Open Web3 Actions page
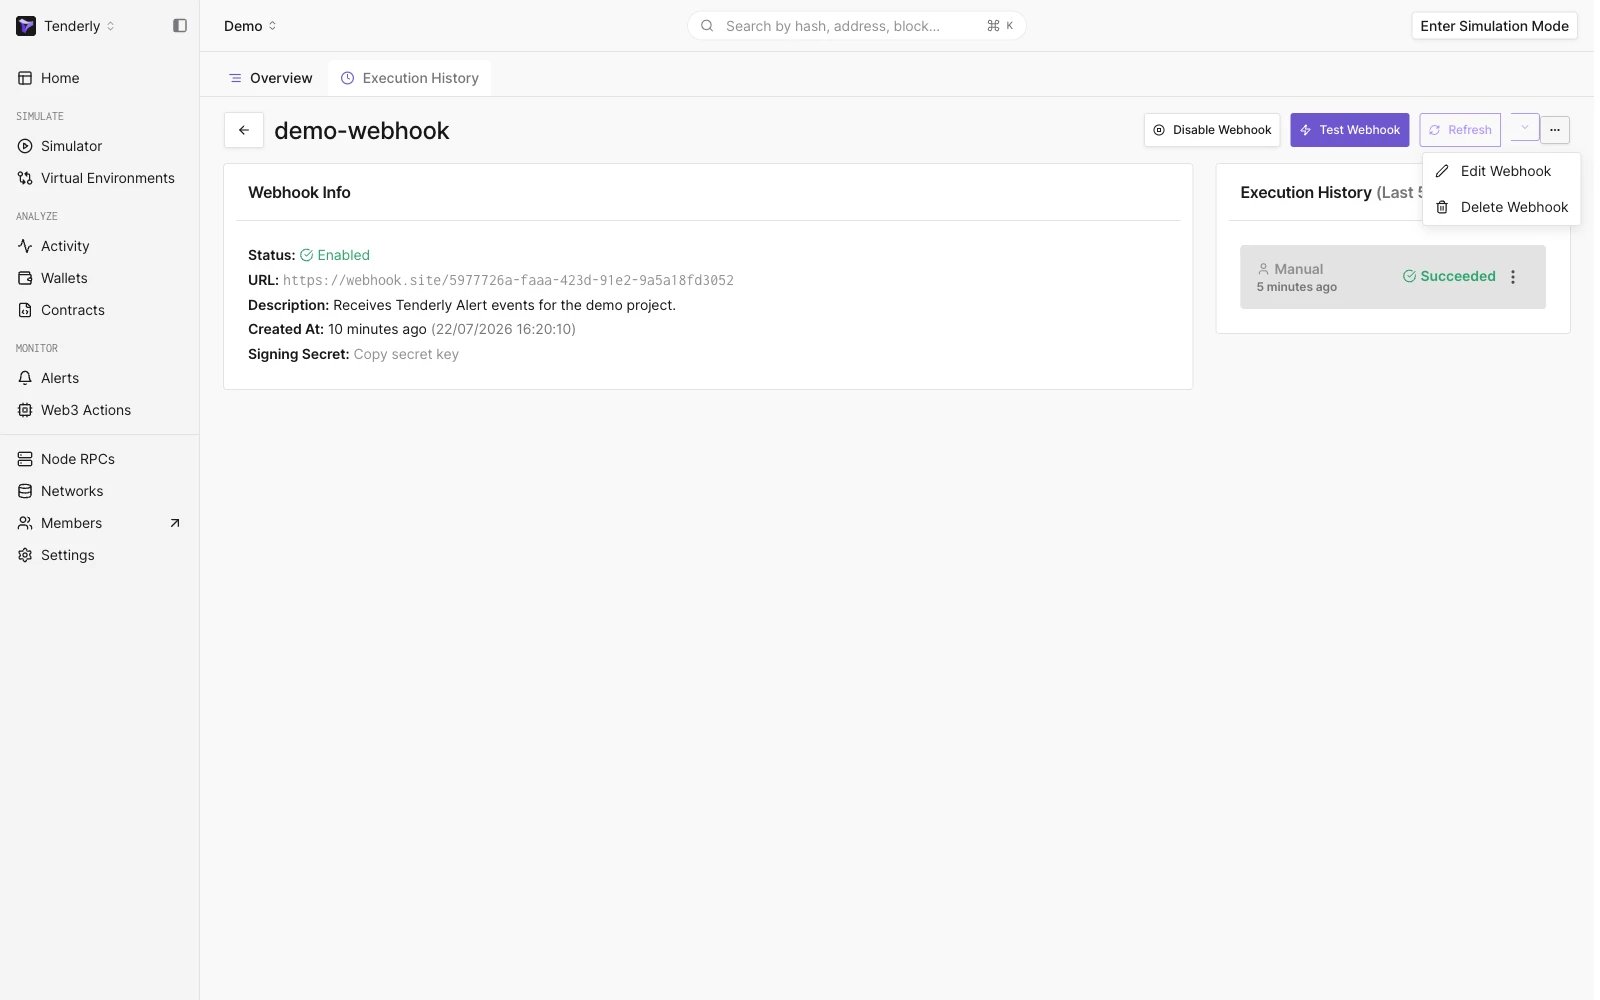Image resolution: width=1600 pixels, height=1000 pixels. tap(85, 410)
